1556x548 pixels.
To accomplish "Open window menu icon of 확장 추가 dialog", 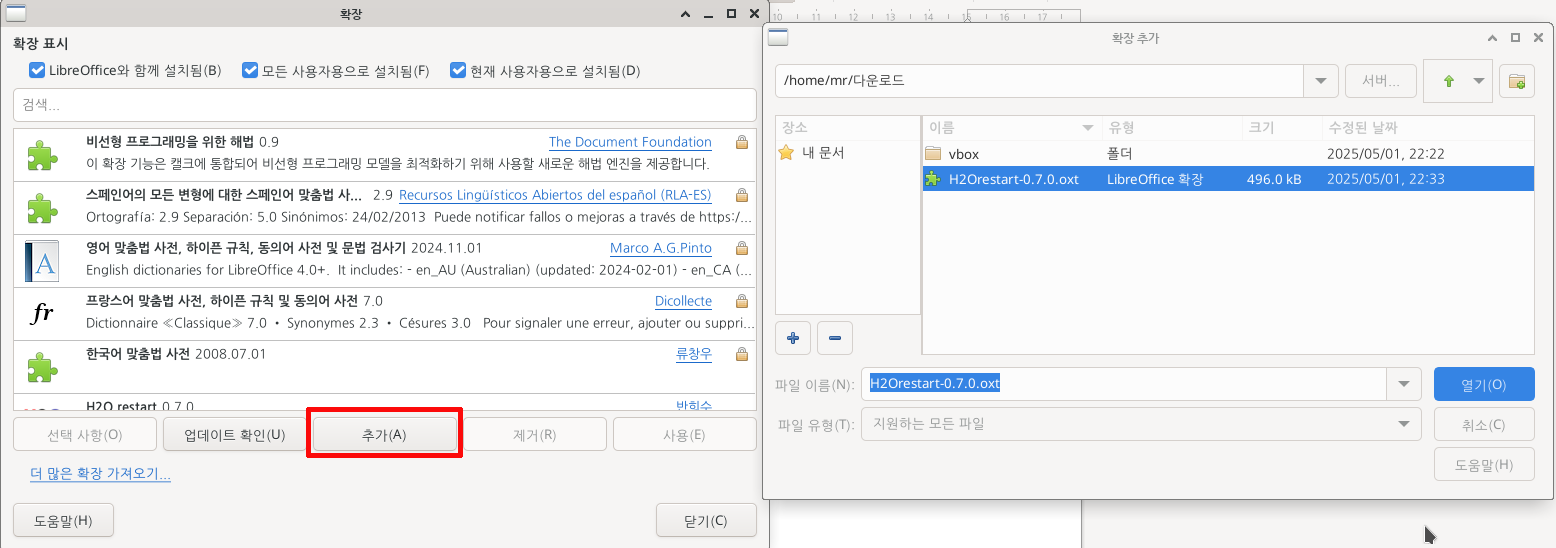I will pyautogui.click(x=778, y=38).
